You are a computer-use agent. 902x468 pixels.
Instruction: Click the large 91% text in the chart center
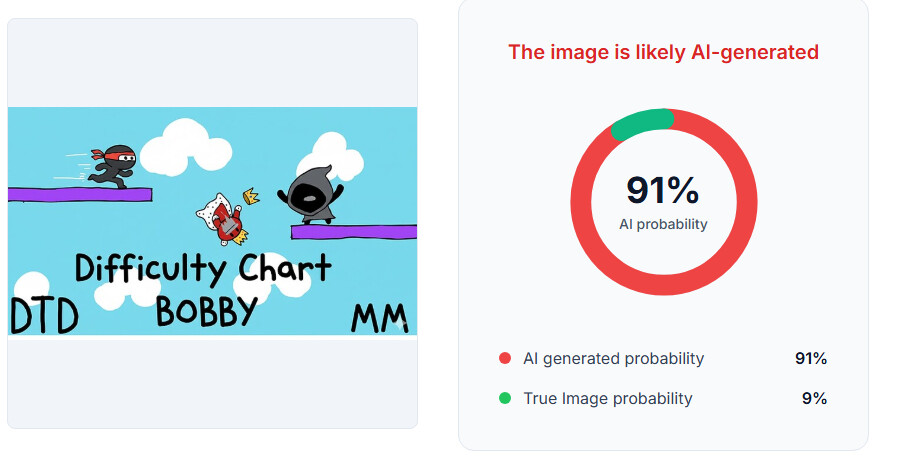coord(662,190)
